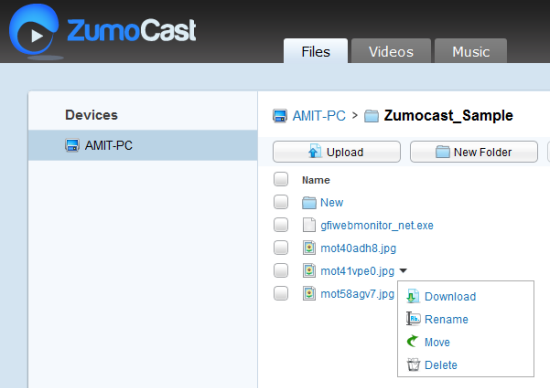The image size is (550, 388).
Task: Select AMIT-PC in the Devices list
Action: coord(143,145)
